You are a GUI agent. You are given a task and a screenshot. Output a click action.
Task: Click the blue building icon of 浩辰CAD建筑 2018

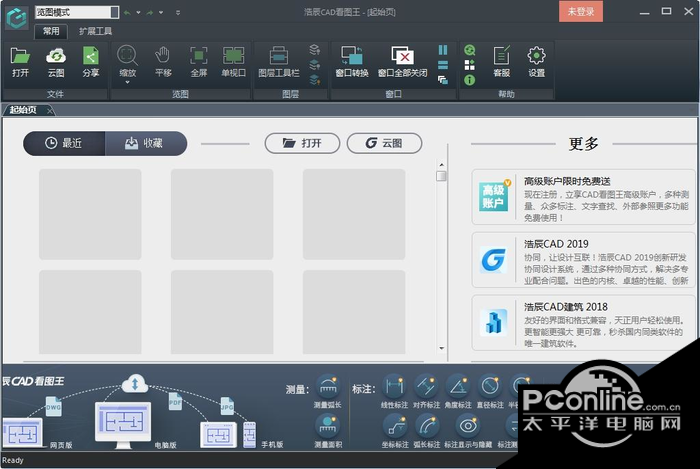(493, 322)
